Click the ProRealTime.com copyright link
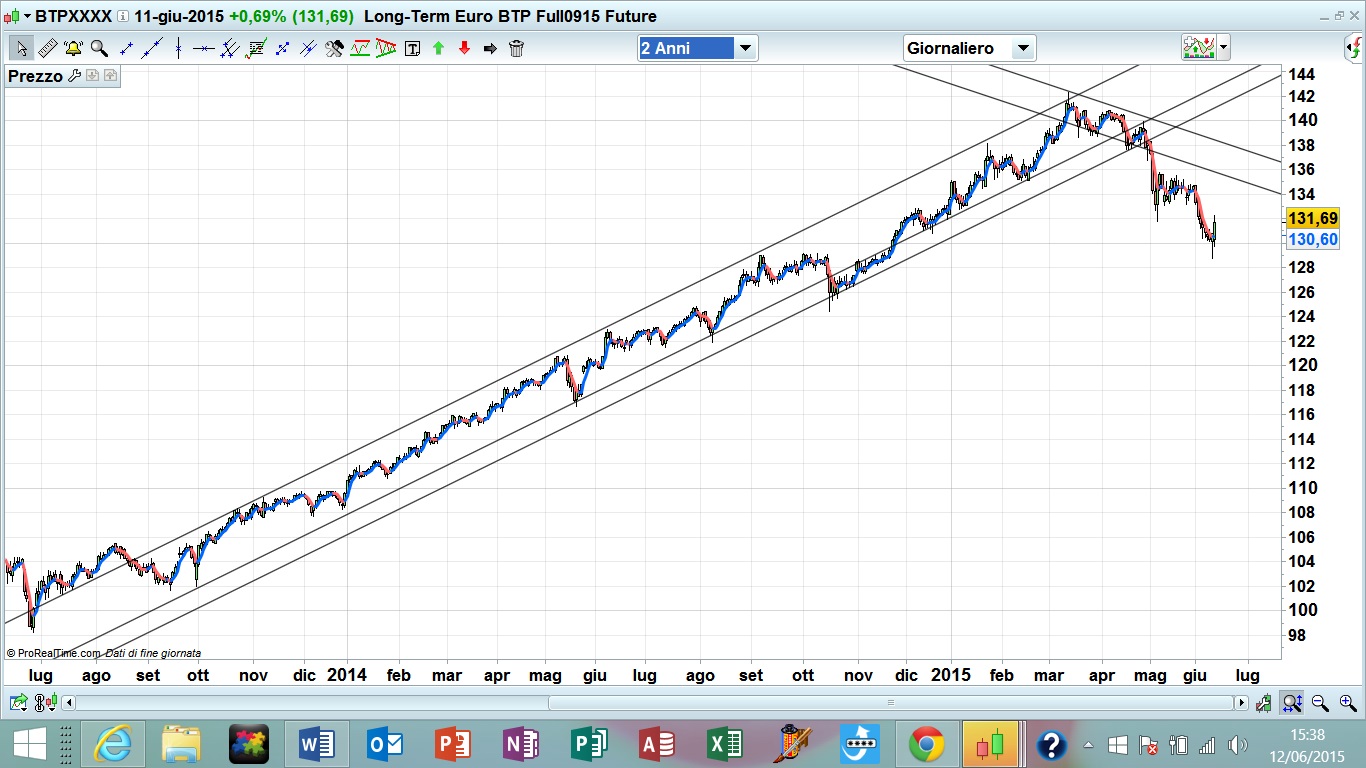Screen dimensions: 1366x768 (x=53, y=653)
